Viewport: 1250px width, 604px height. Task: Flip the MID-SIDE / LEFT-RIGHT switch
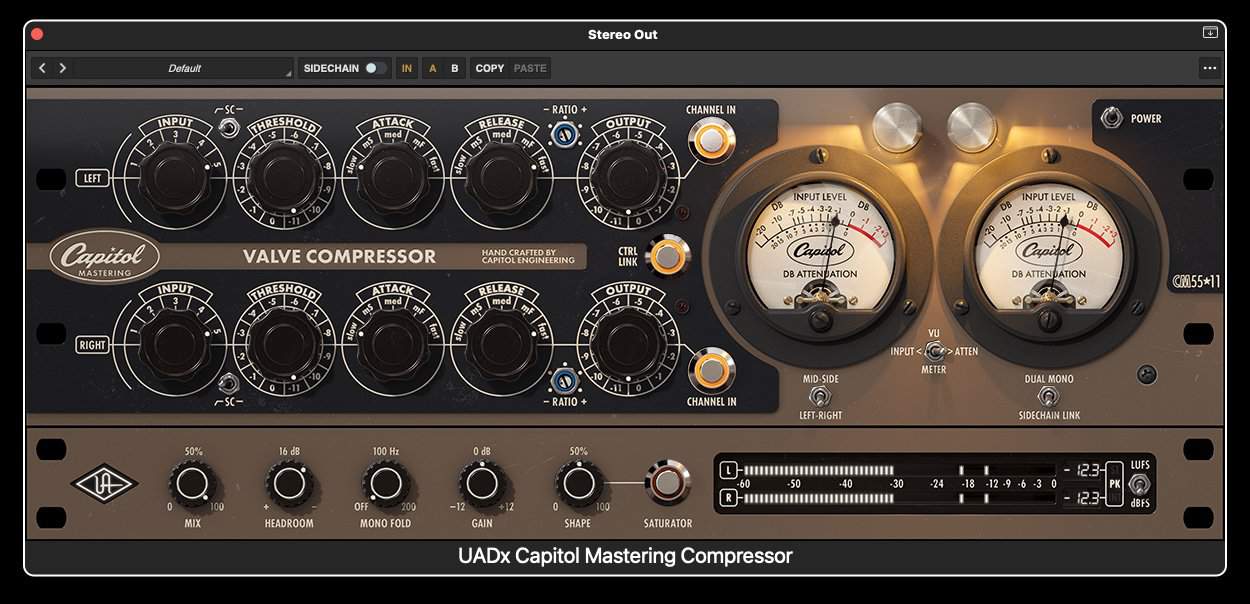(819, 397)
